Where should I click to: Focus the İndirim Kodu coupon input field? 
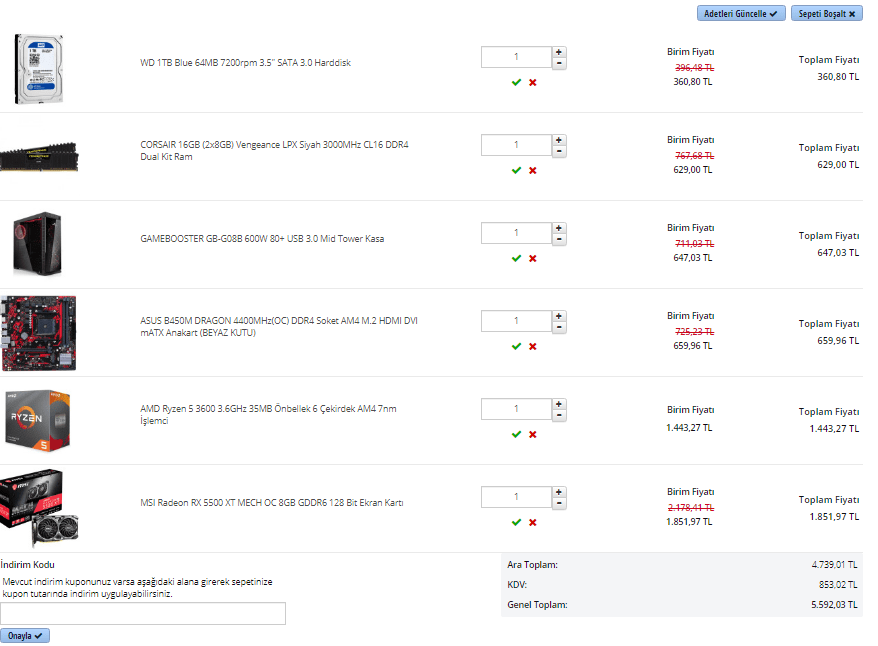[x=143, y=613]
